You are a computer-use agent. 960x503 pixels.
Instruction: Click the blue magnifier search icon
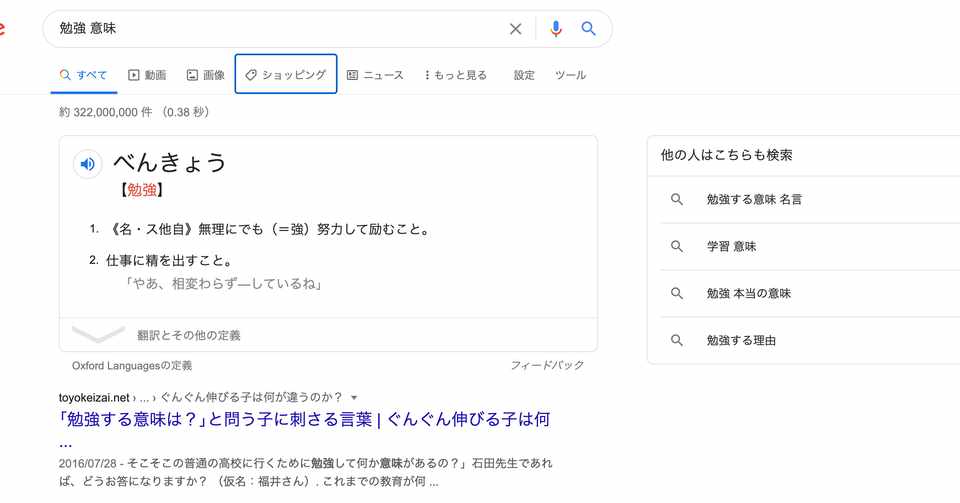[589, 29]
